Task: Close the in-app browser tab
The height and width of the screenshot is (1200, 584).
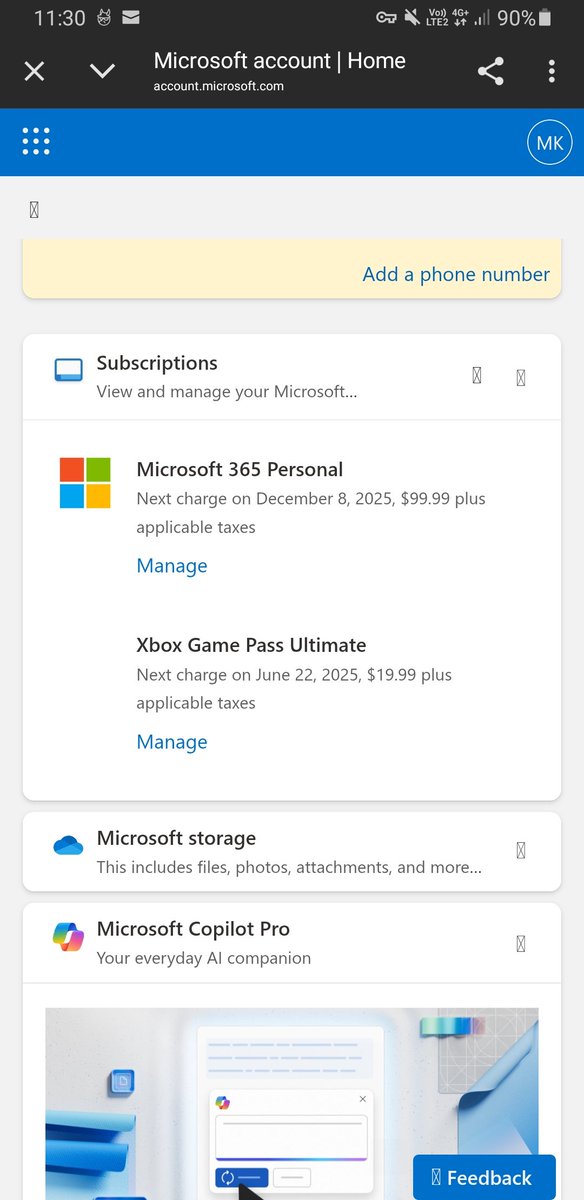Action: coord(34,71)
